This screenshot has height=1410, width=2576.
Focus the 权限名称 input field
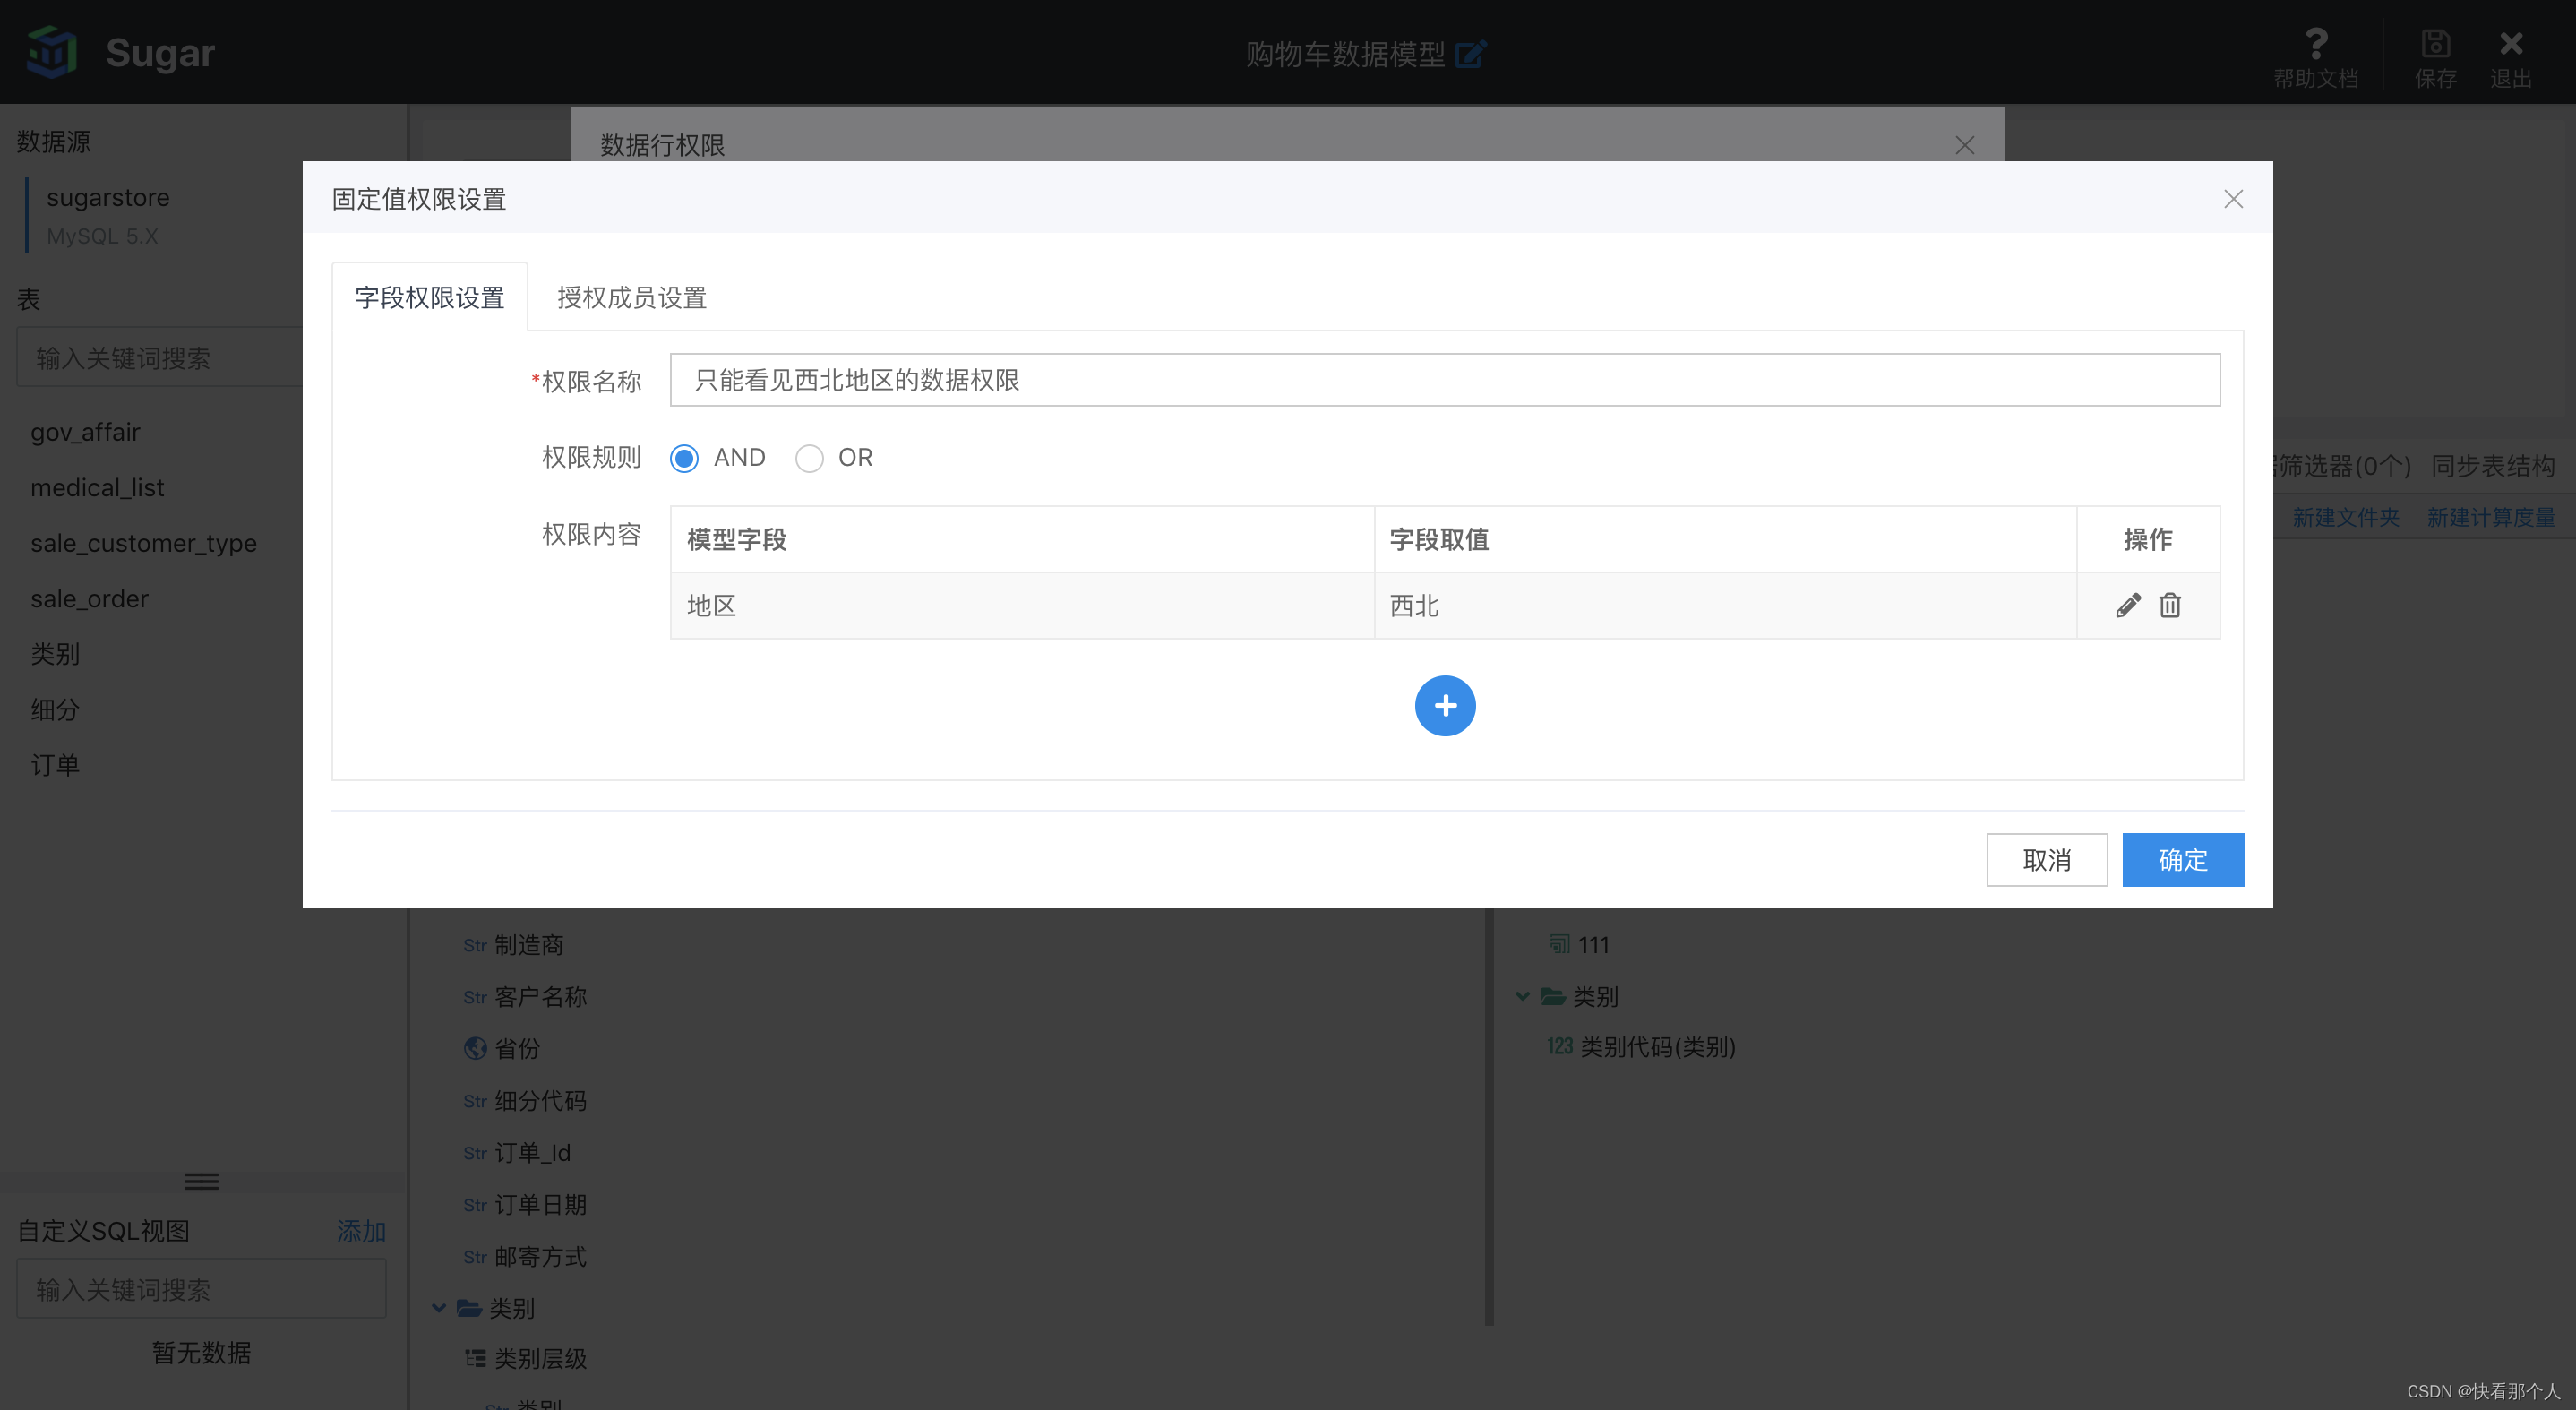tap(1445, 380)
